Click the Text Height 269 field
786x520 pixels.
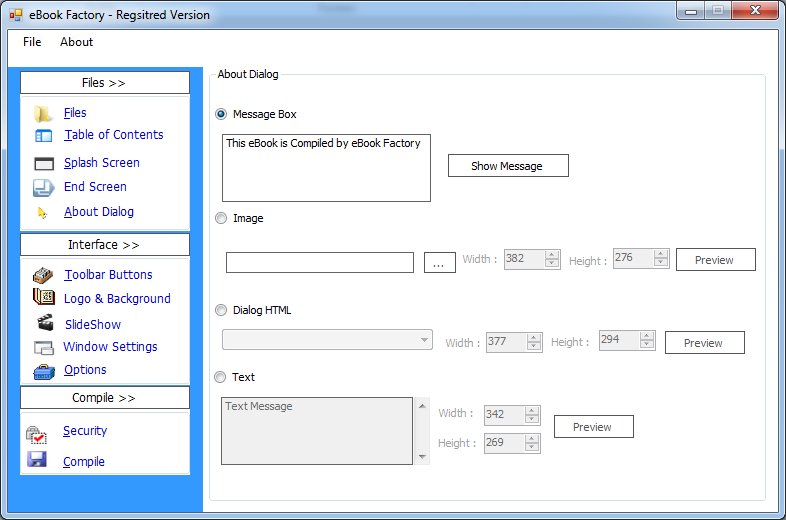point(504,443)
